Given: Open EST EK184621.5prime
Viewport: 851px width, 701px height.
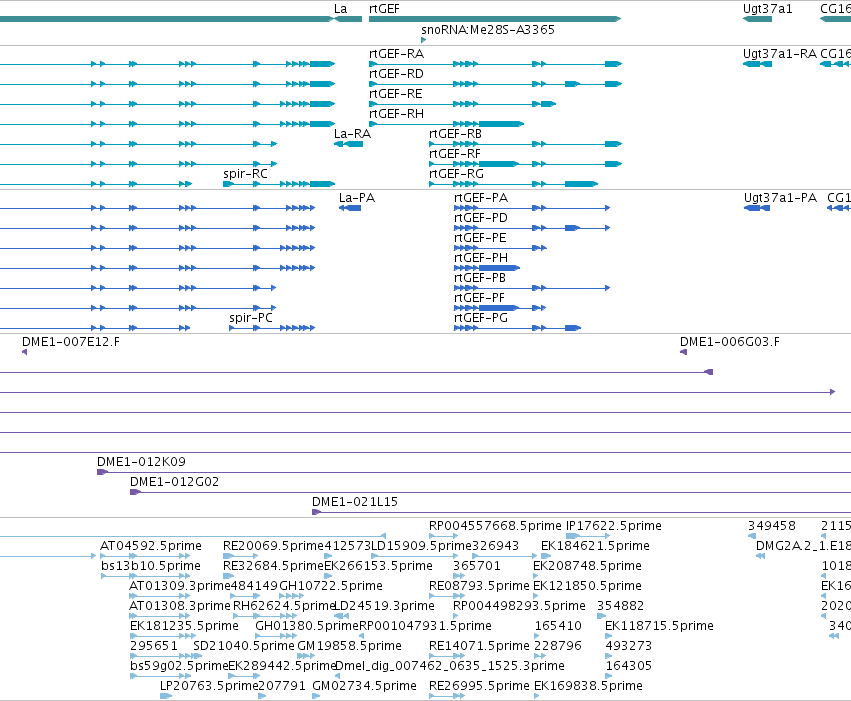Looking at the screenshot, I should pos(595,546).
